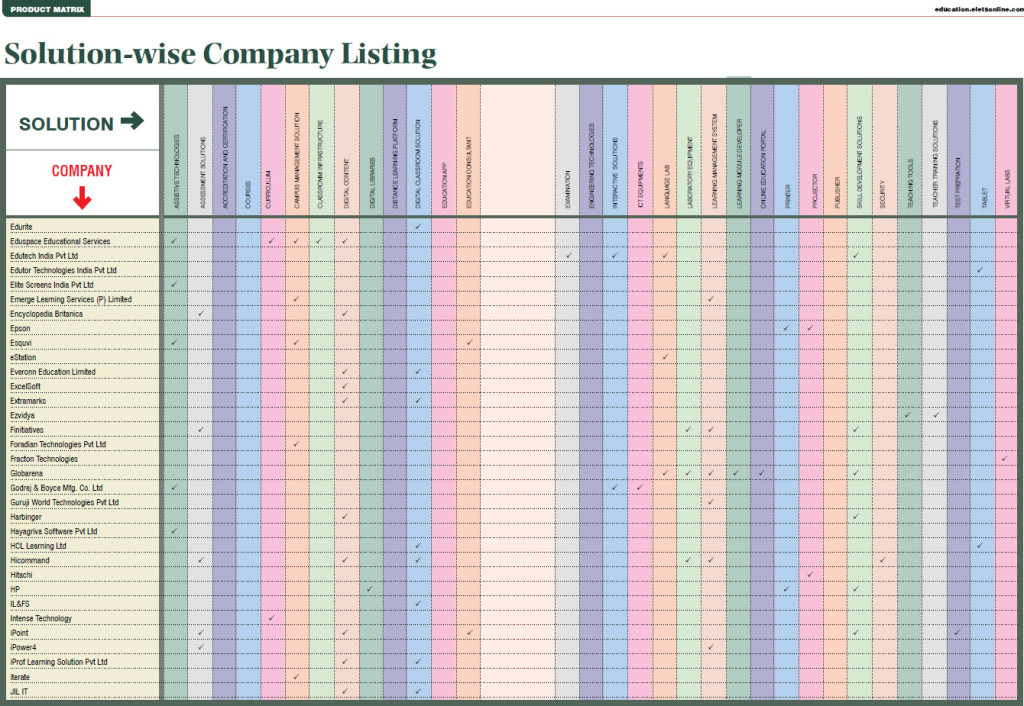
Task: Toggle Edutor Technologies' Tablet check
Action: pyautogui.click(x=980, y=270)
